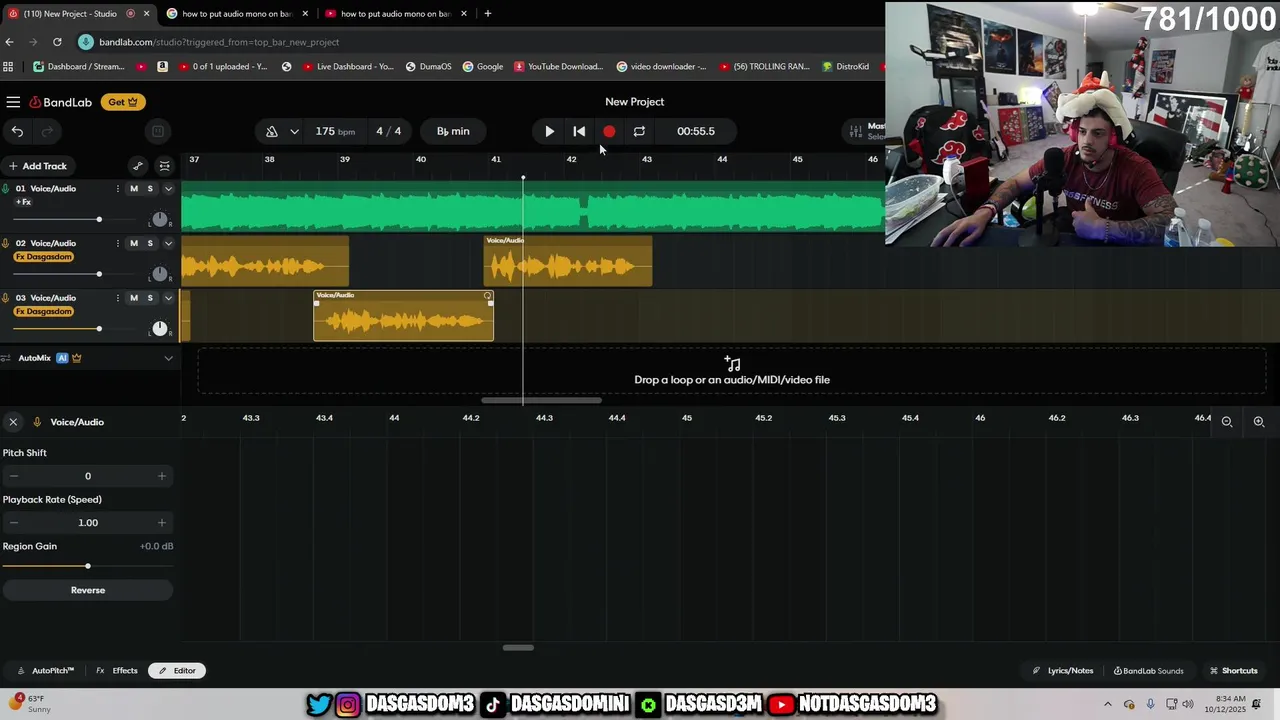Undo the last action with the undo arrow
This screenshot has height=720, width=1280.
[17, 131]
